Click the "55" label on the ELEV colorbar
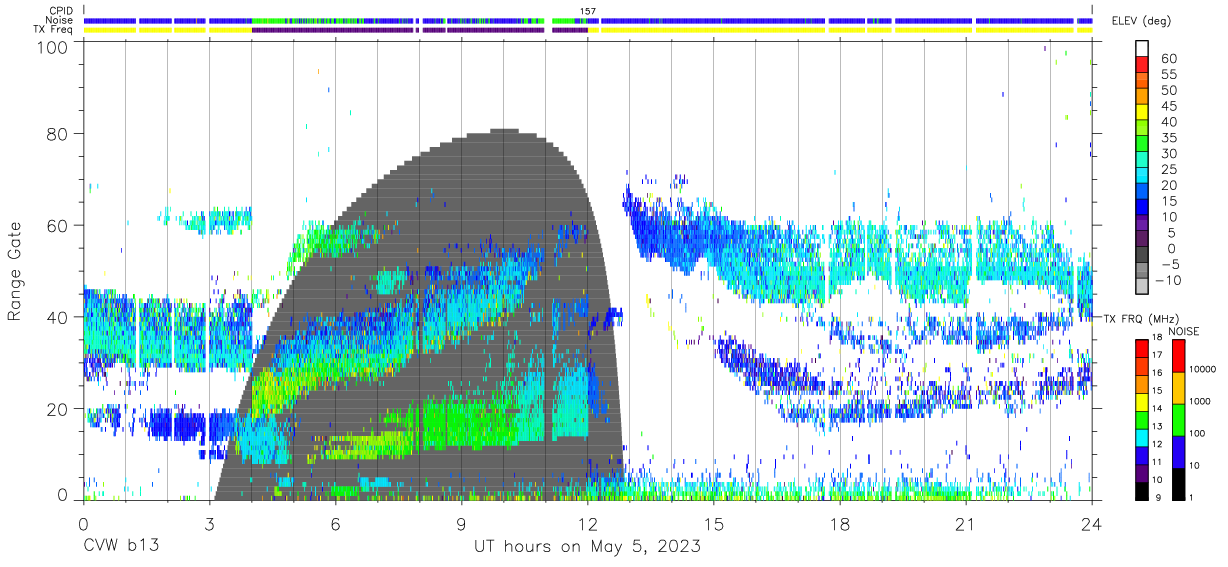Viewport: 1228px width, 567px height. pos(1169,74)
